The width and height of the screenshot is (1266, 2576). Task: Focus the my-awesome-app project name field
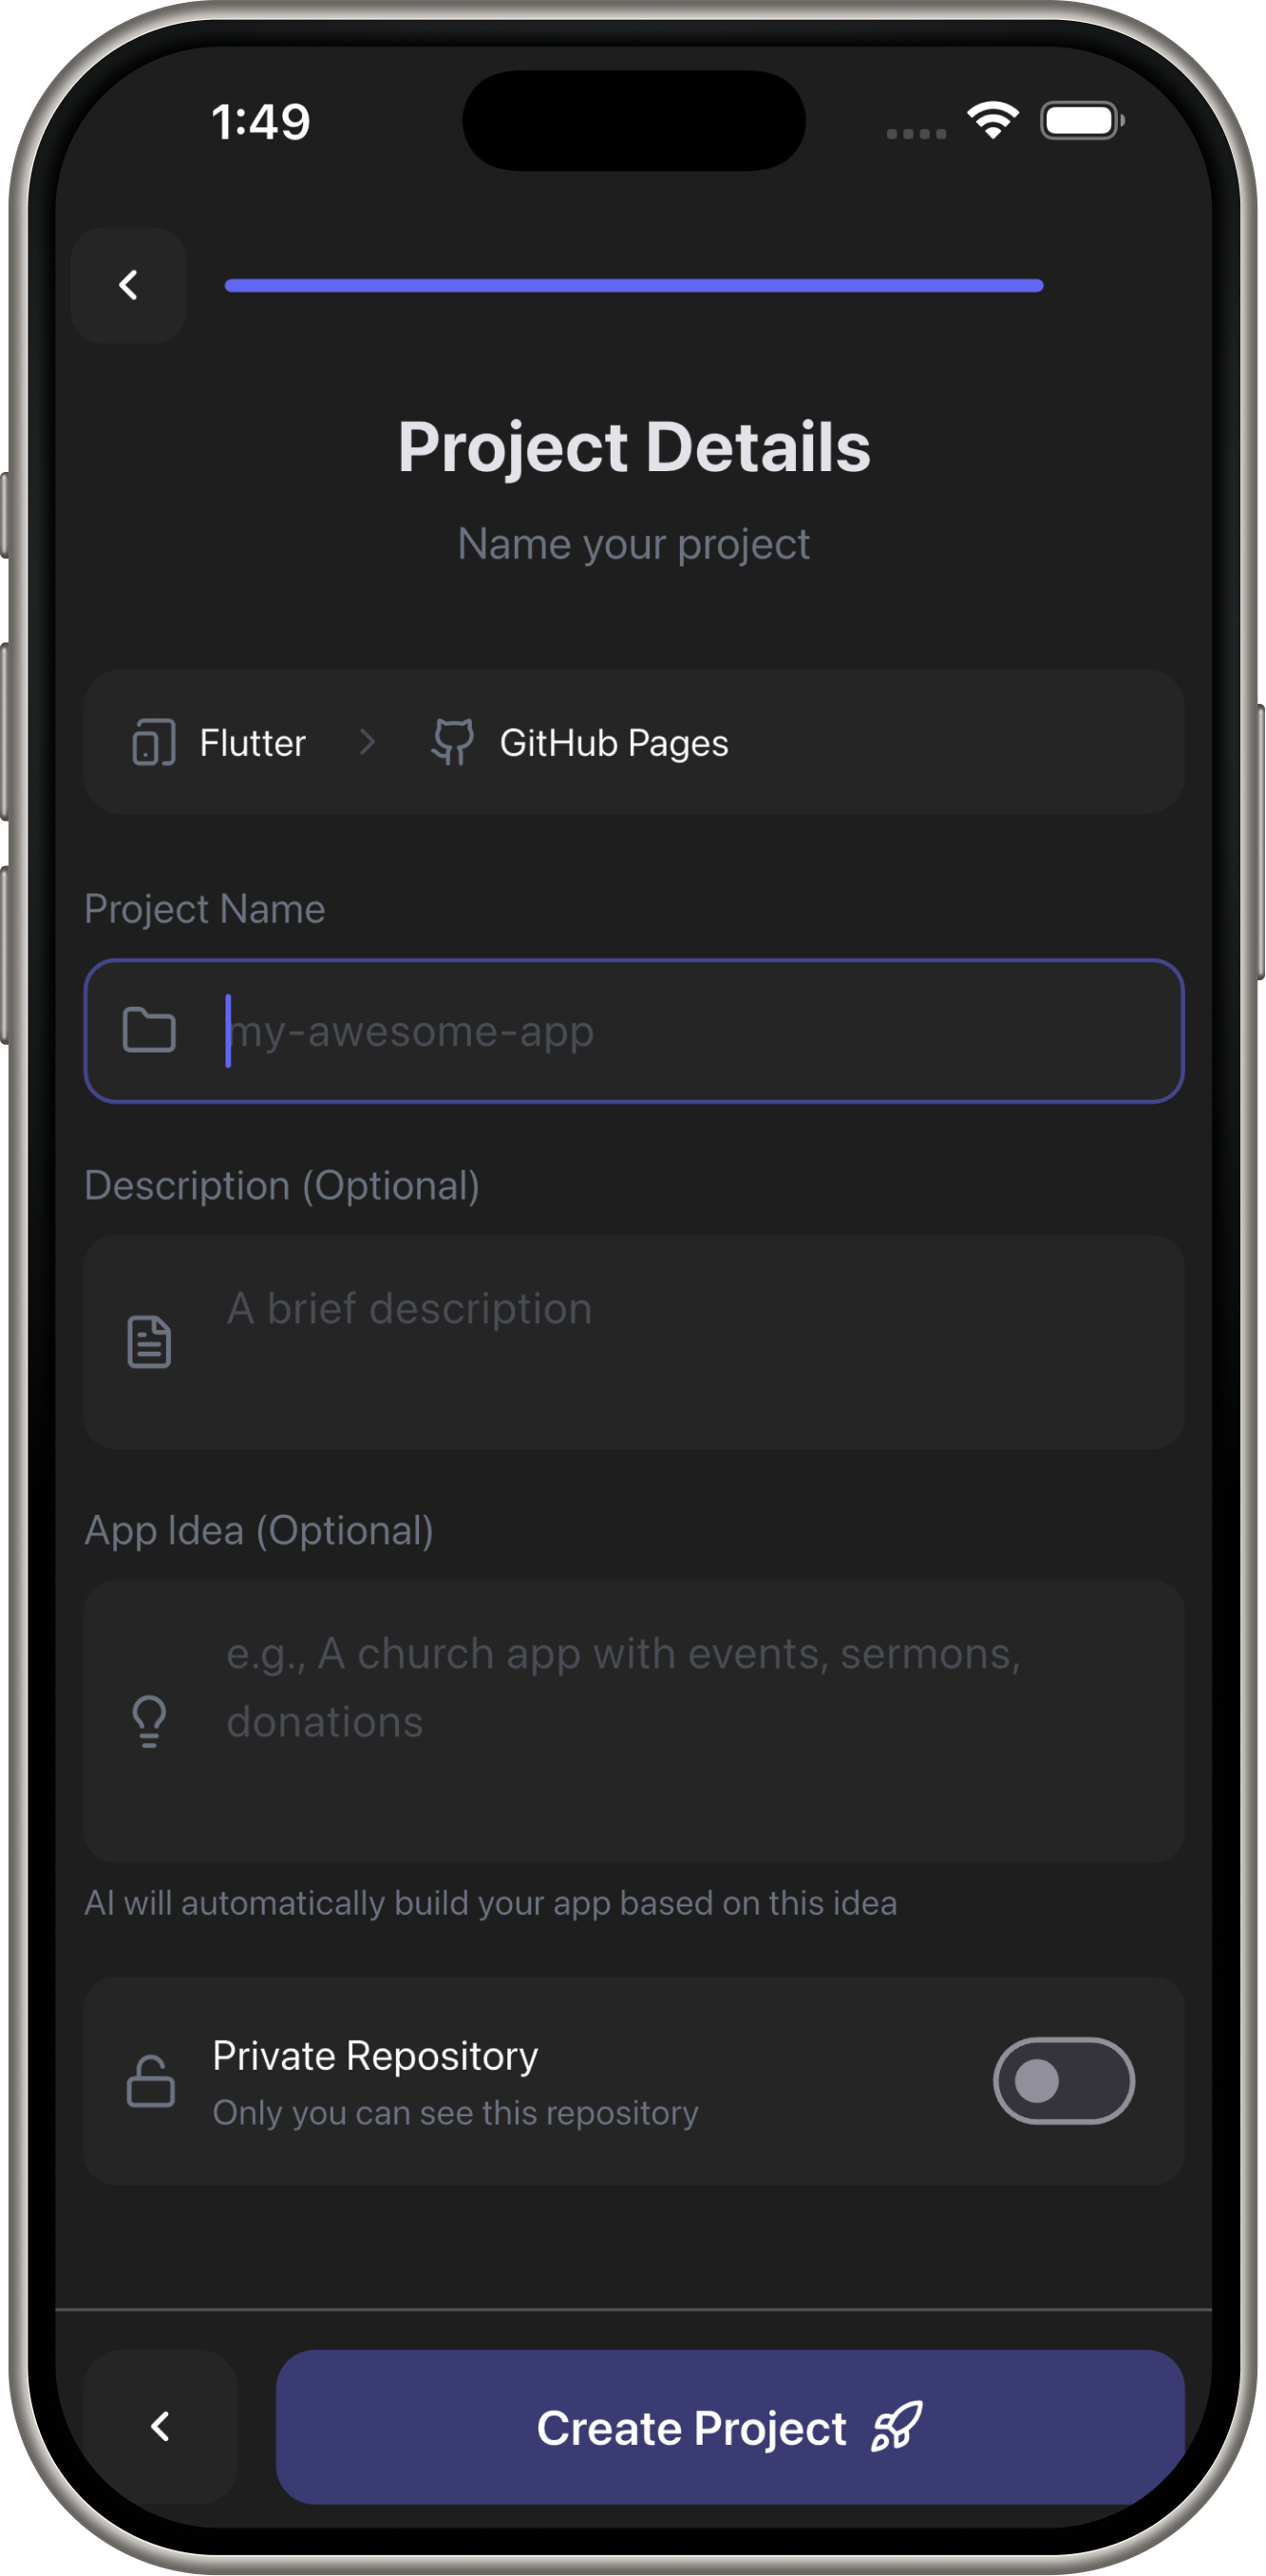pos(634,1031)
